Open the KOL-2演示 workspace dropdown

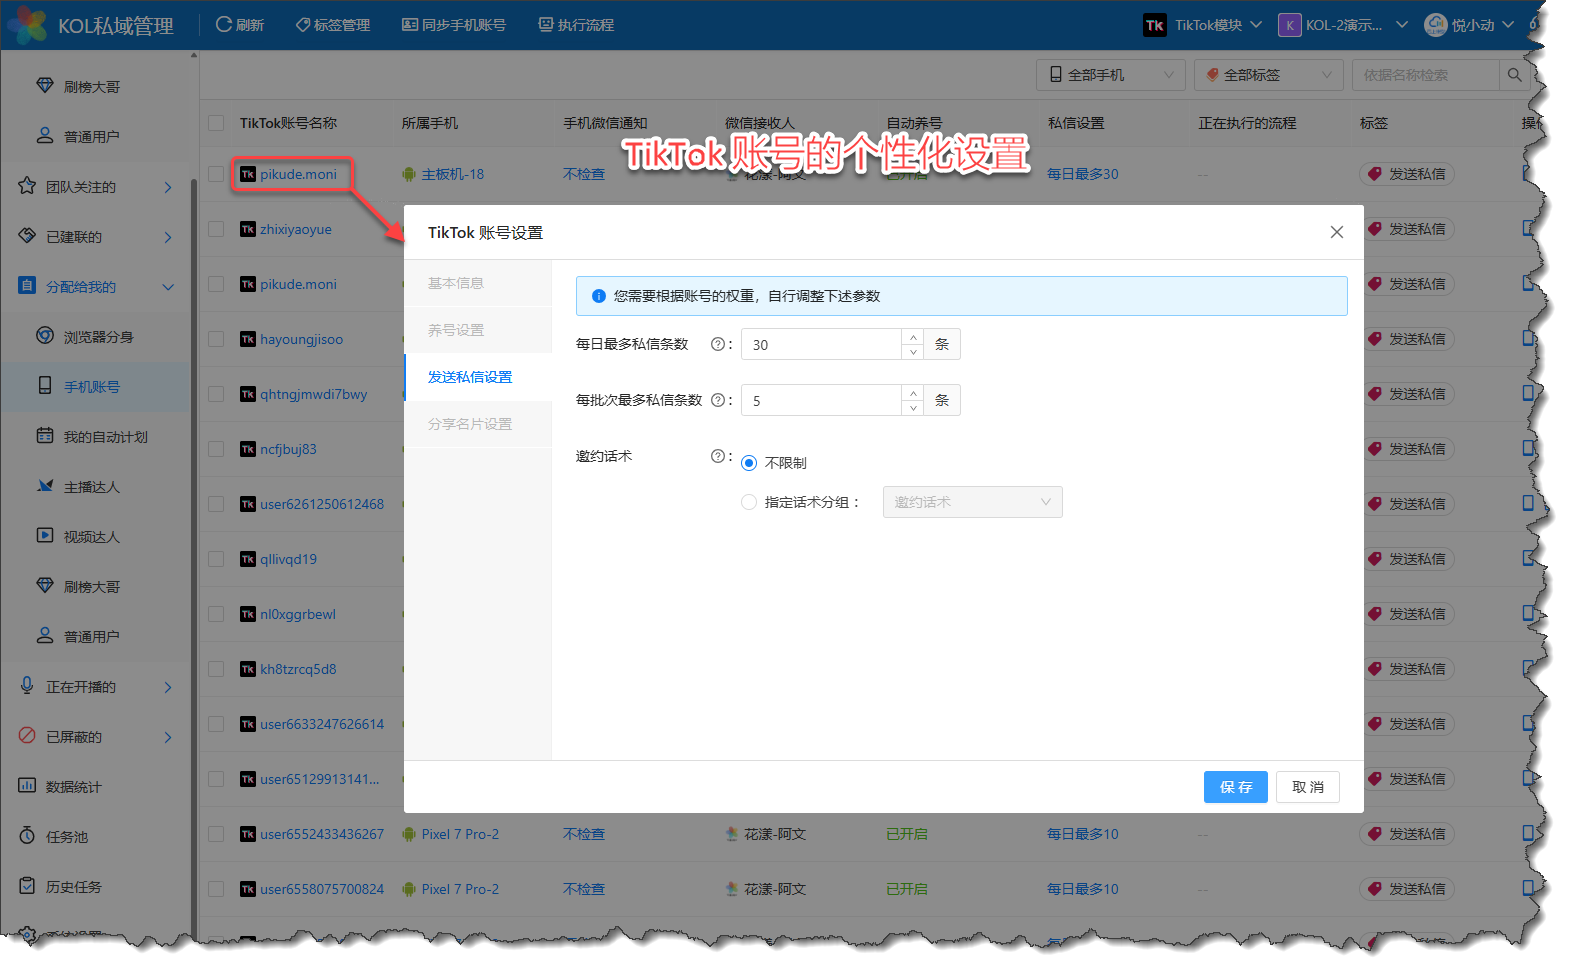(x=1343, y=25)
